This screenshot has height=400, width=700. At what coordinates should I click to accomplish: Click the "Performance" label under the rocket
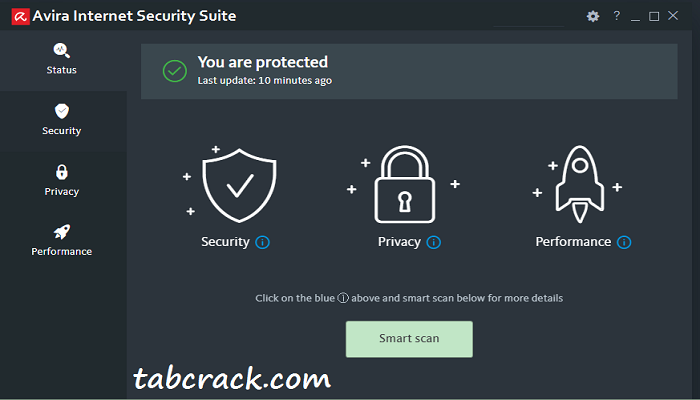click(573, 242)
